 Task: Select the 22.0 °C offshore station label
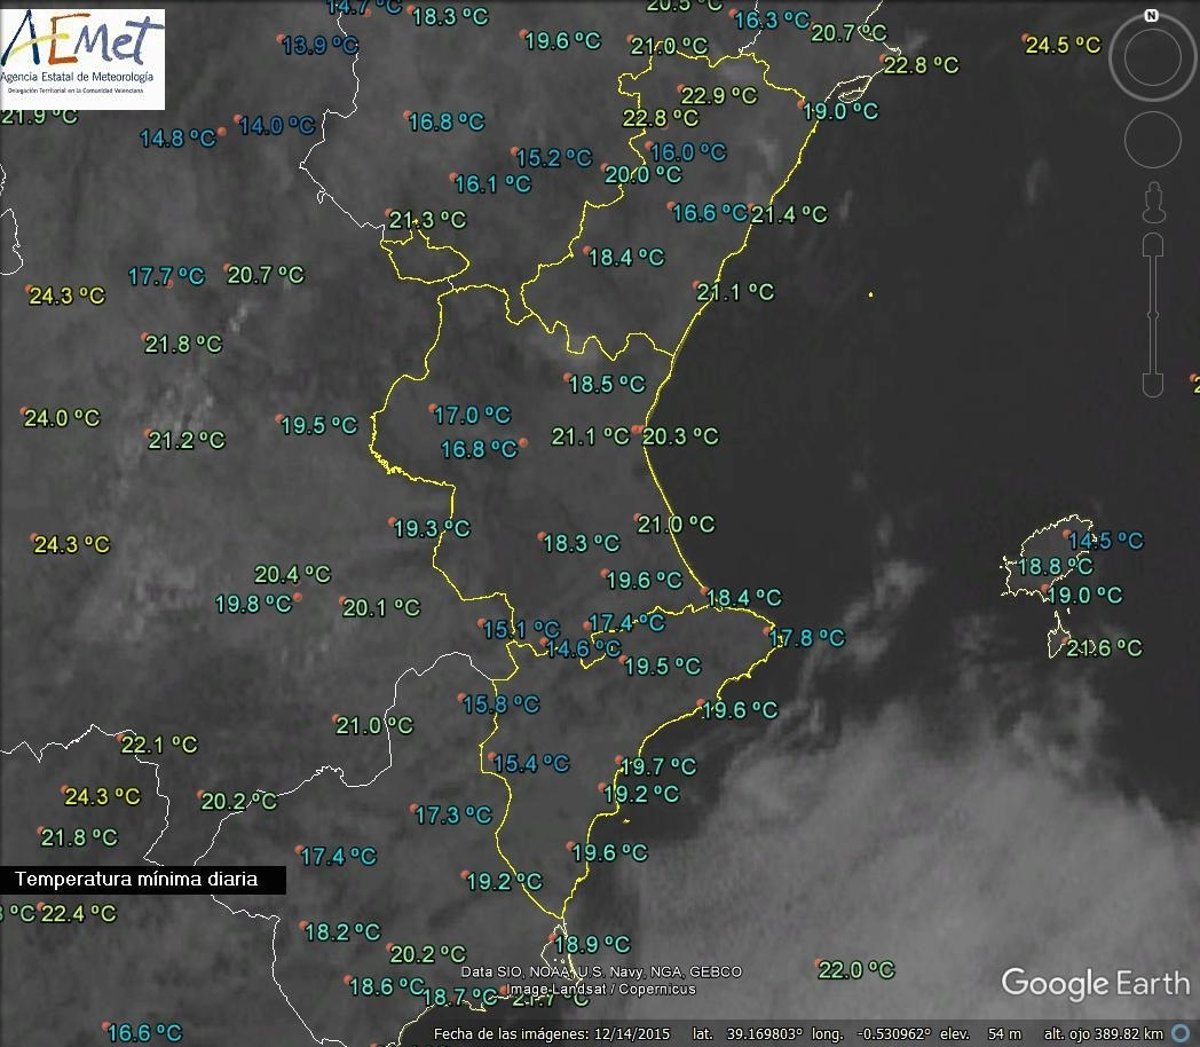click(x=856, y=969)
